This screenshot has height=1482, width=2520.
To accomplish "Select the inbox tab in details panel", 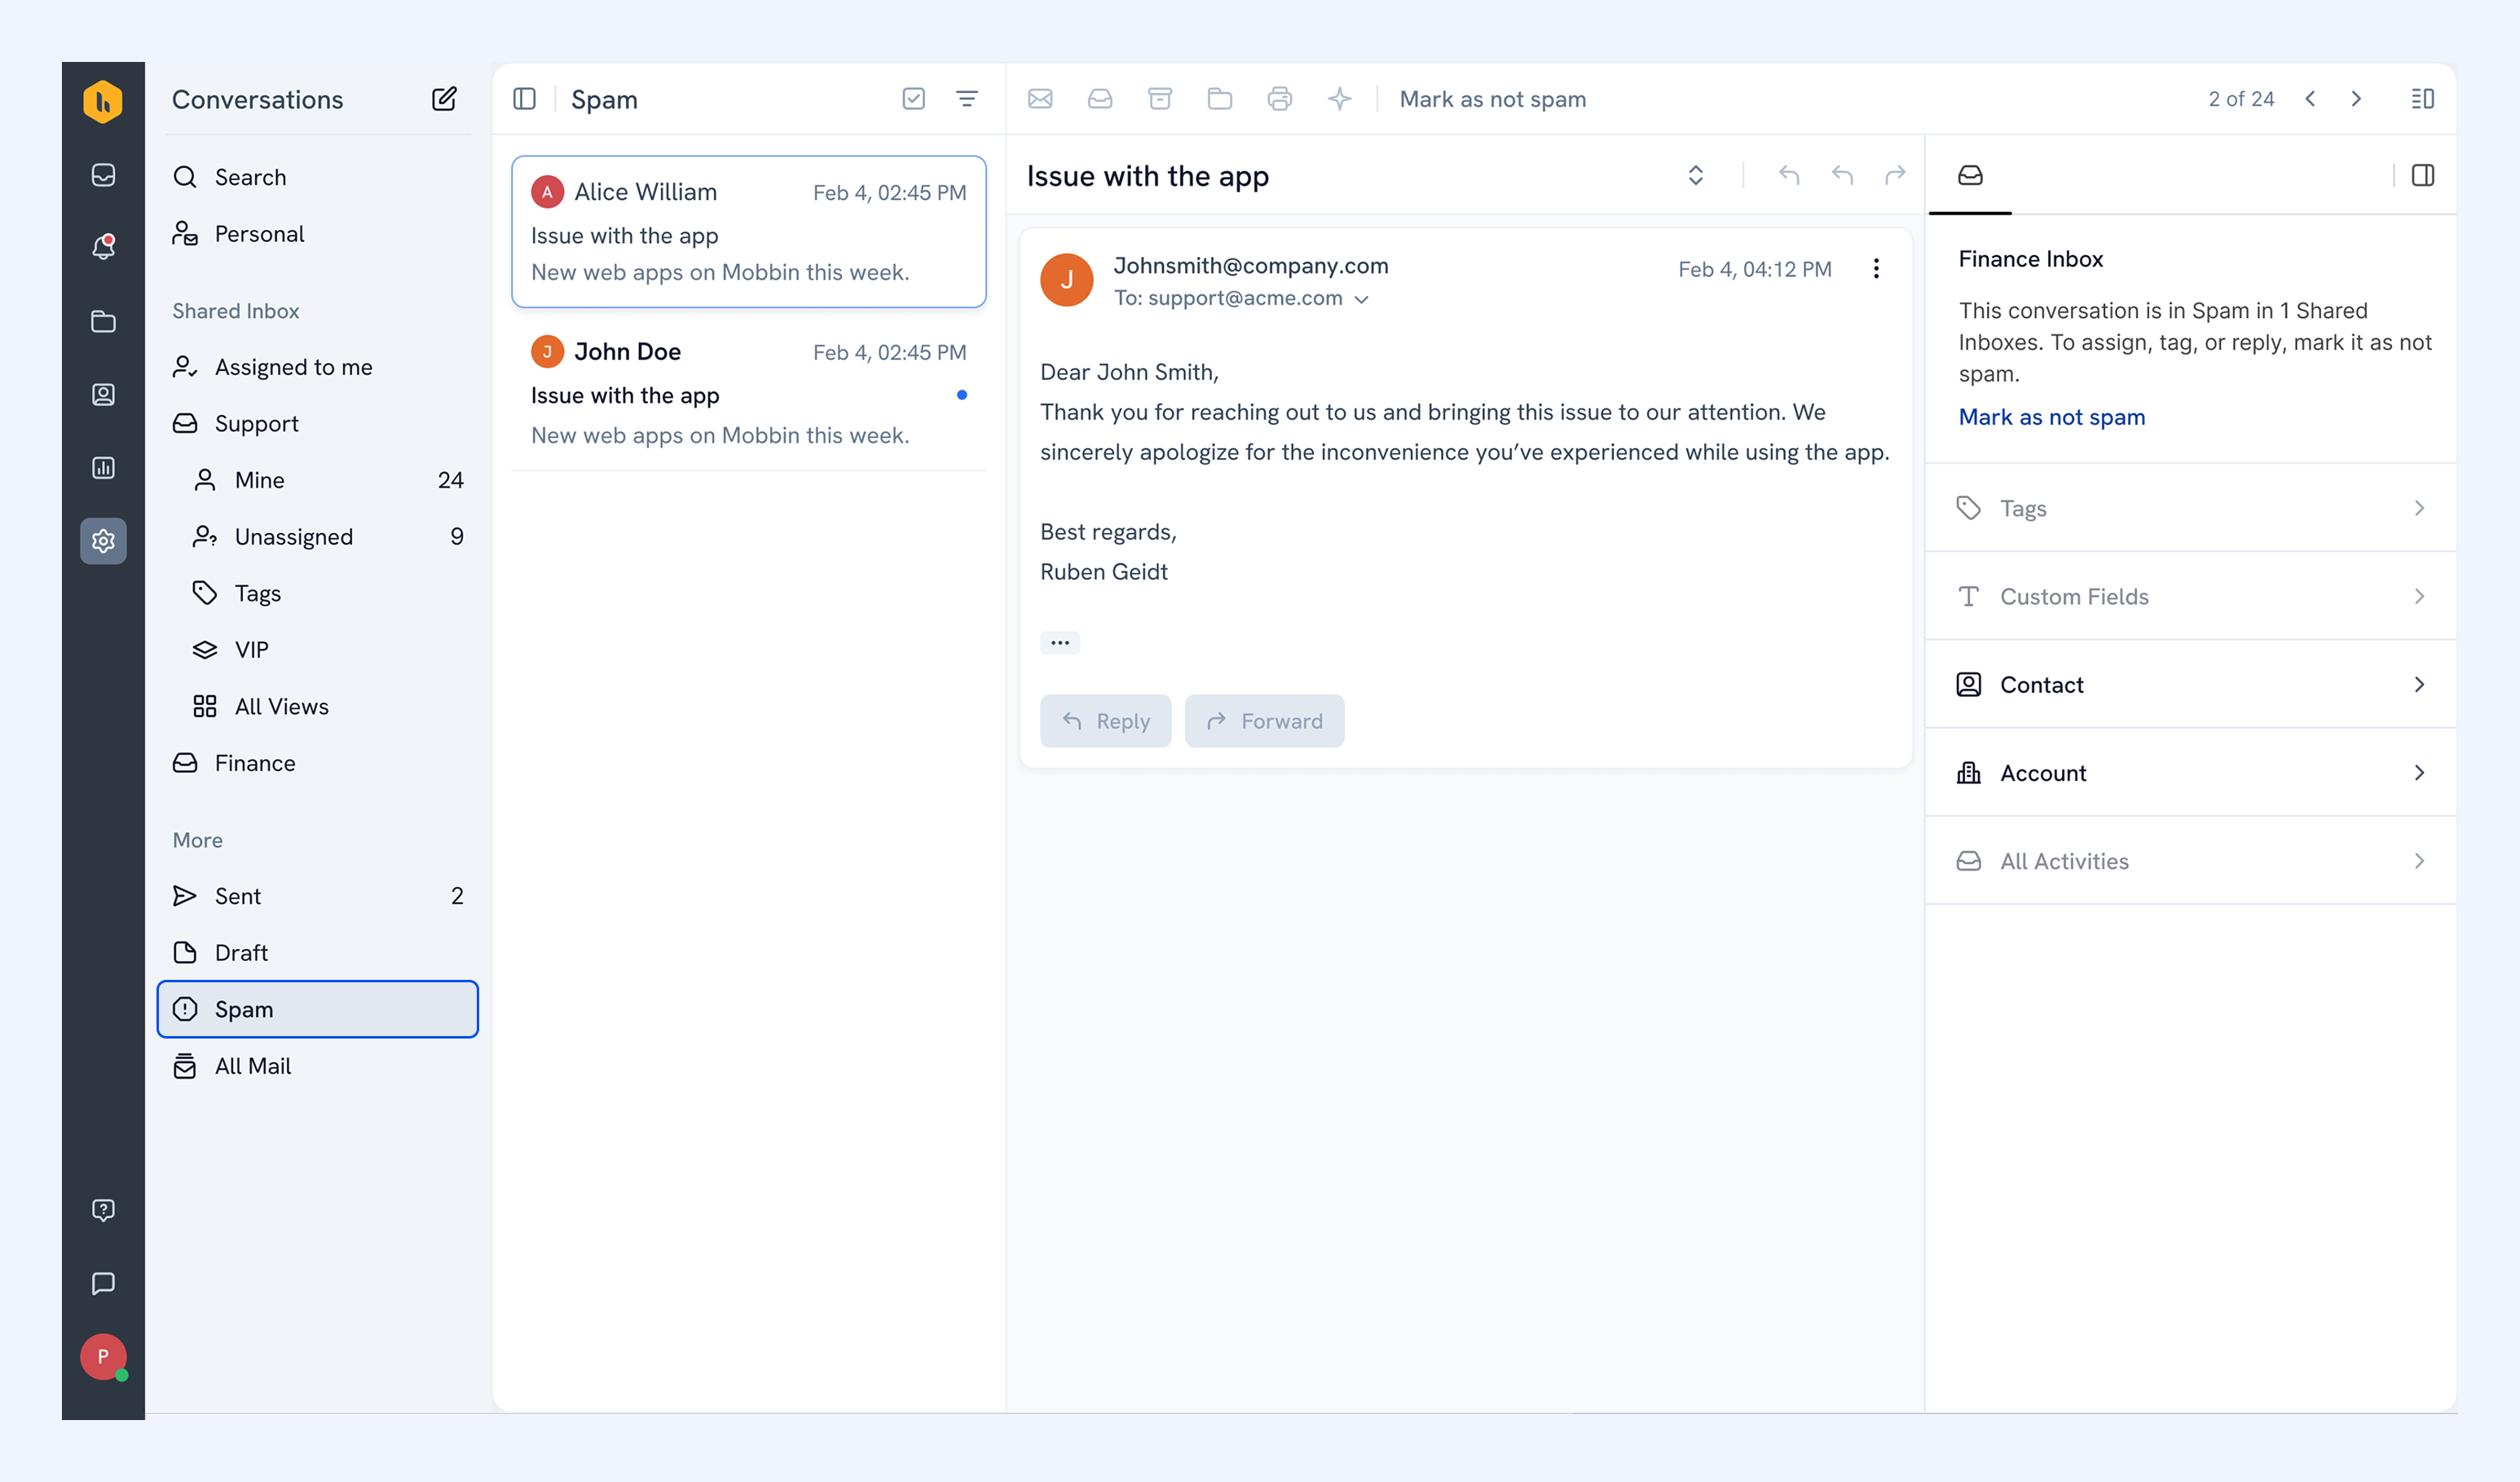I will coord(1970,176).
